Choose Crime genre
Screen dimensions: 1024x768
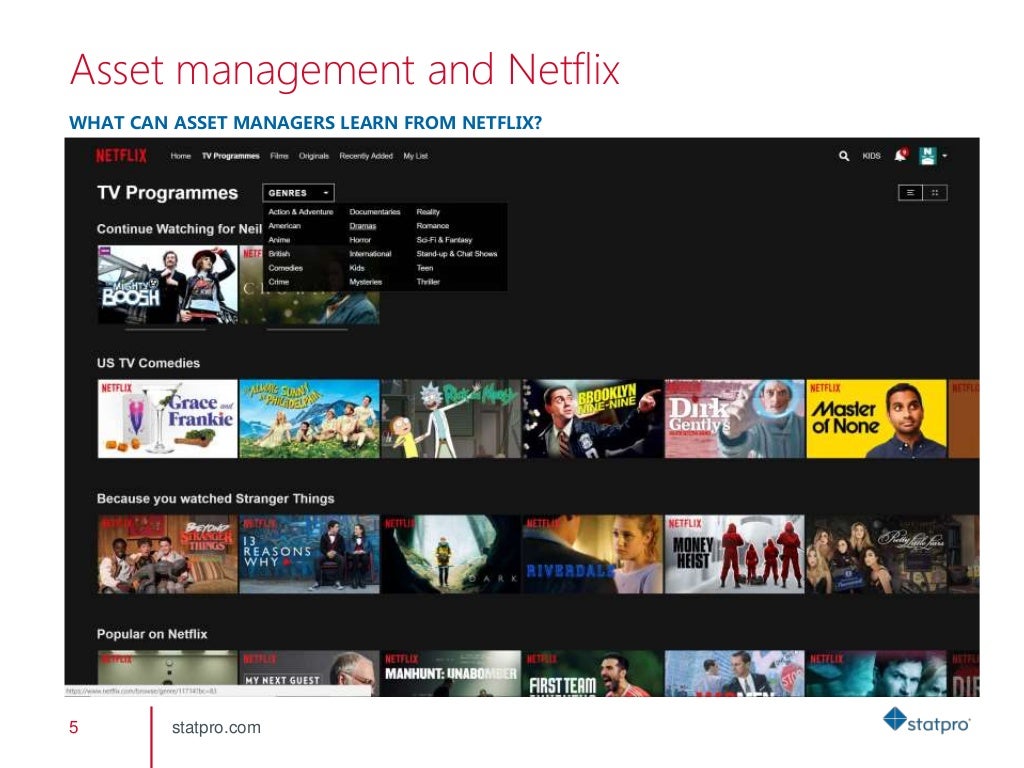(x=278, y=282)
